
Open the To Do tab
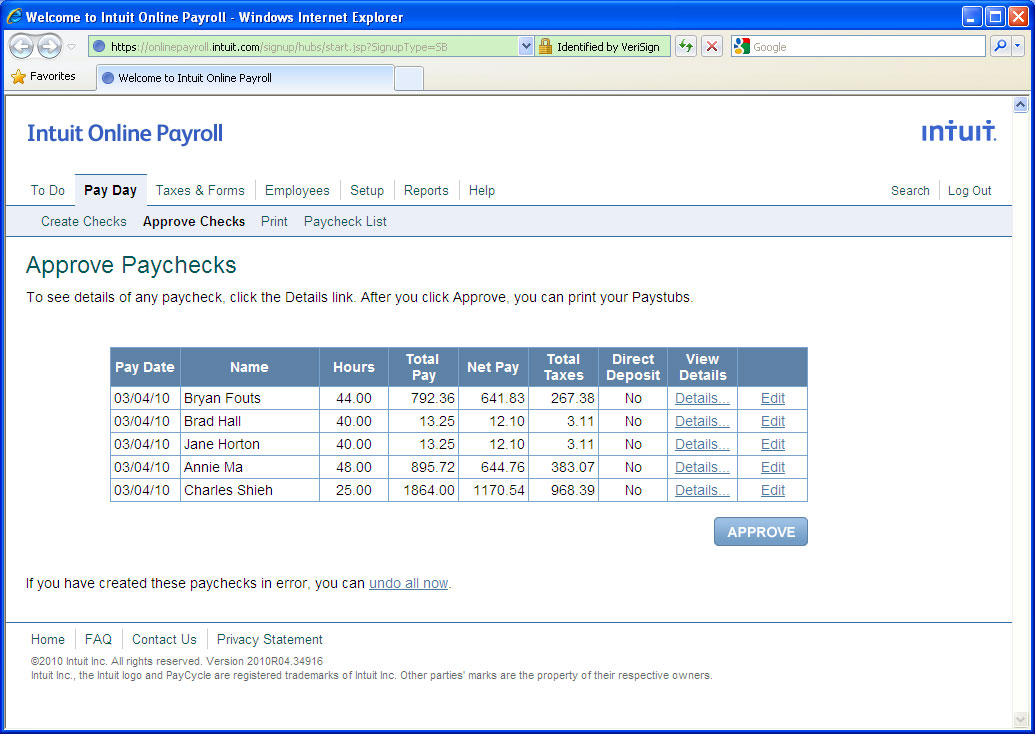(x=48, y=190)
